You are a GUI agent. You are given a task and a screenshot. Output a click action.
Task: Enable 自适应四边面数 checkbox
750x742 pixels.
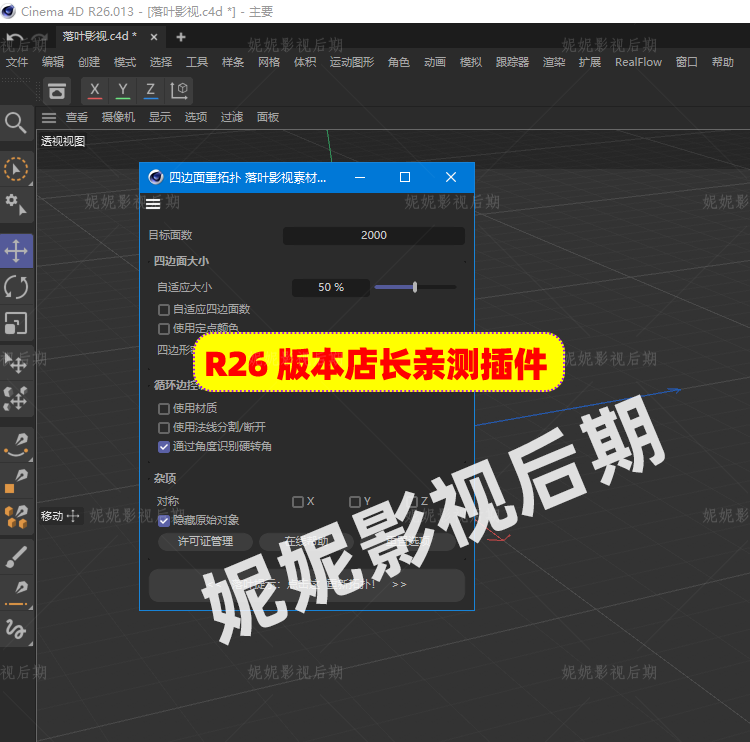[x=164, y=310]
